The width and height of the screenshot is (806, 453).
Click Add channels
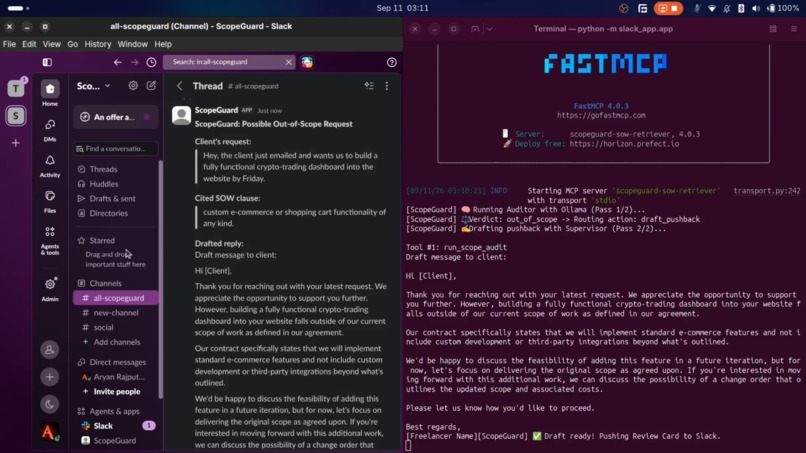pos(115,342)
